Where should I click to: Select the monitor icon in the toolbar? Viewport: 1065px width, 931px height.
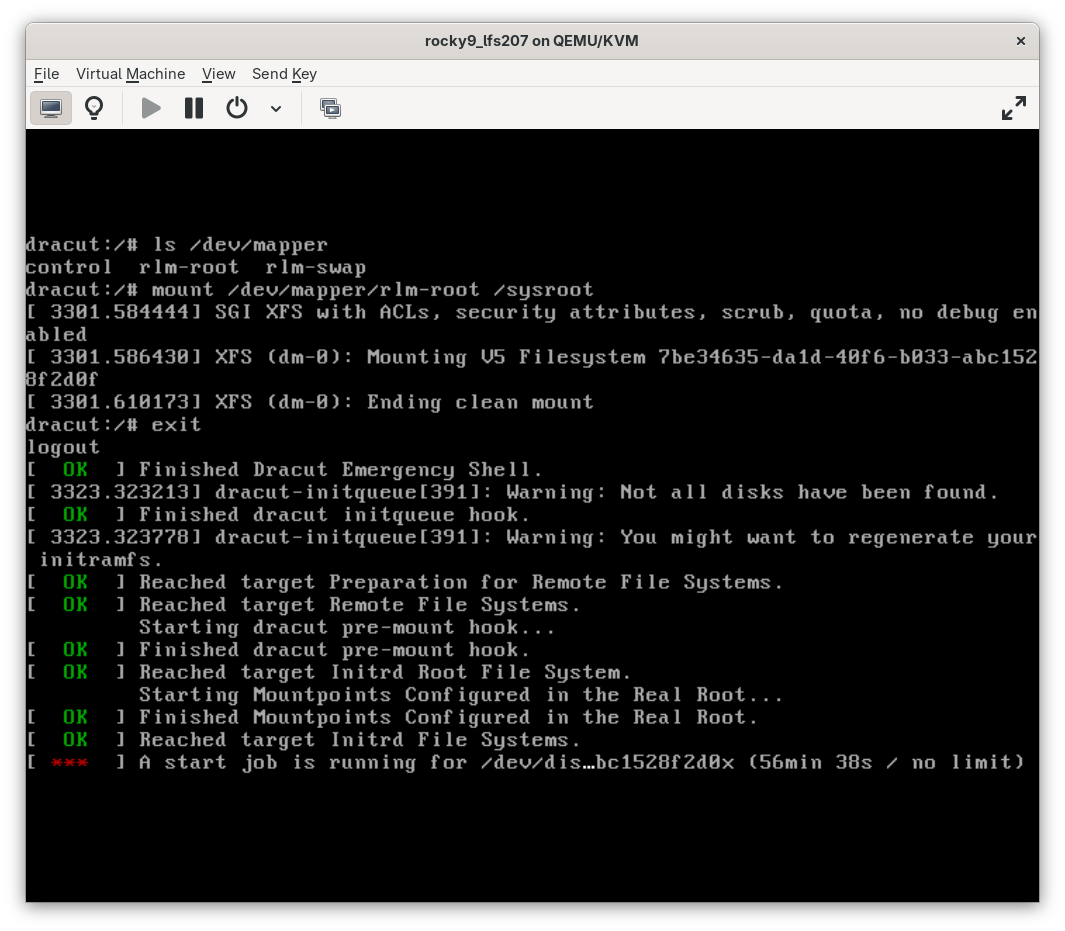click(x=51, y=107)
